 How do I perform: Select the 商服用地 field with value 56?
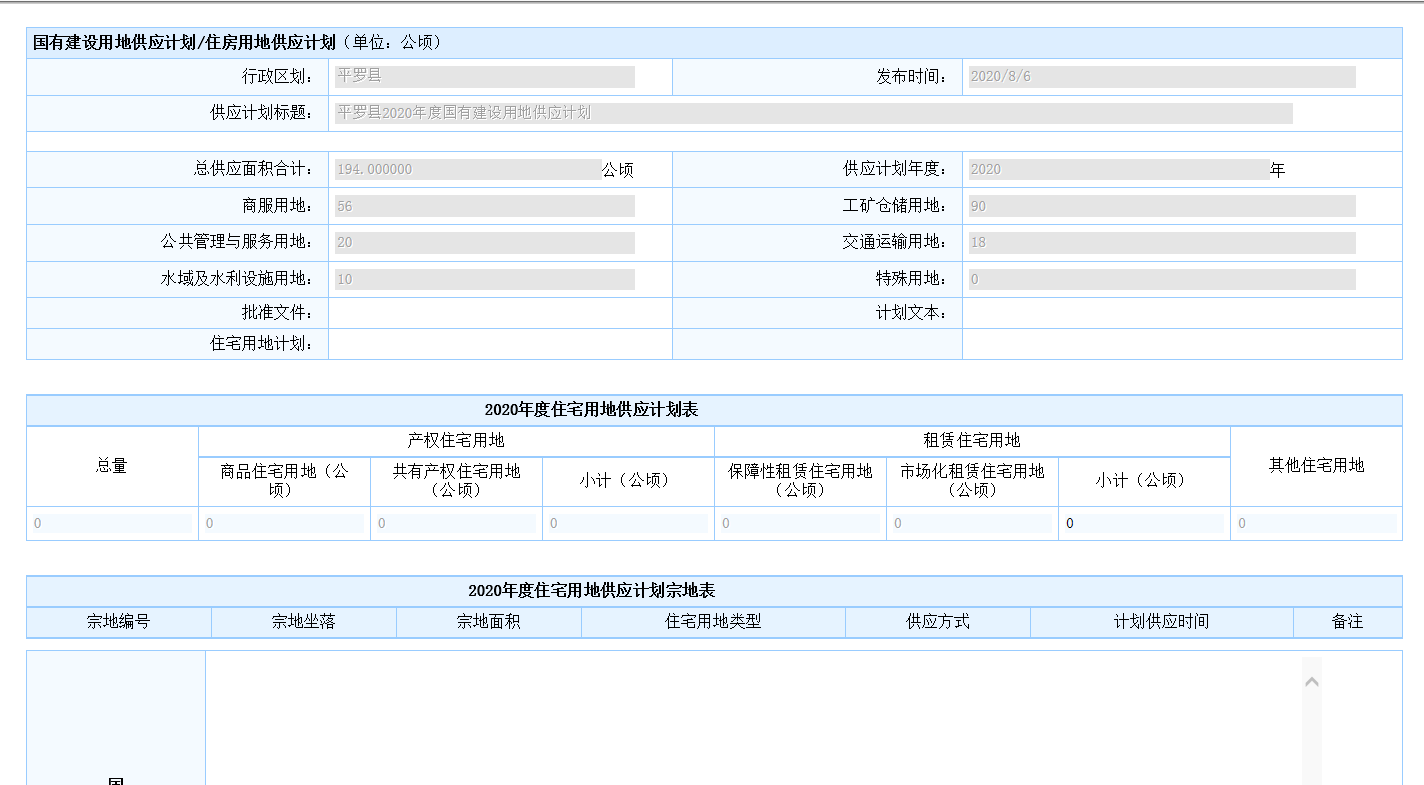[484, 207]
